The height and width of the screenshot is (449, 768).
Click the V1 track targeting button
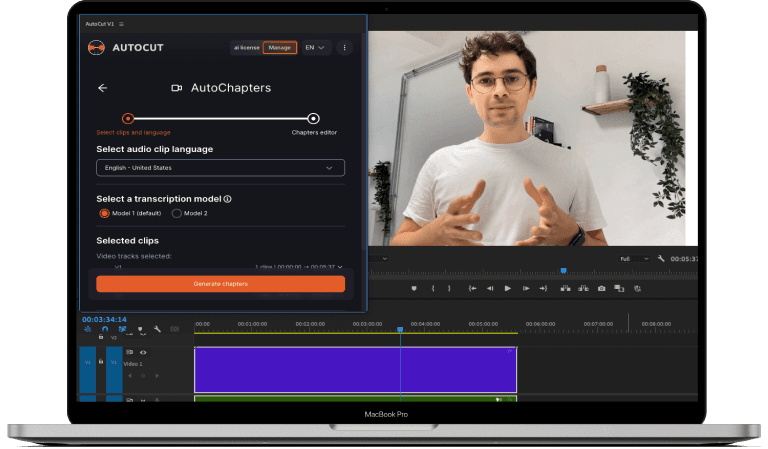114,370
